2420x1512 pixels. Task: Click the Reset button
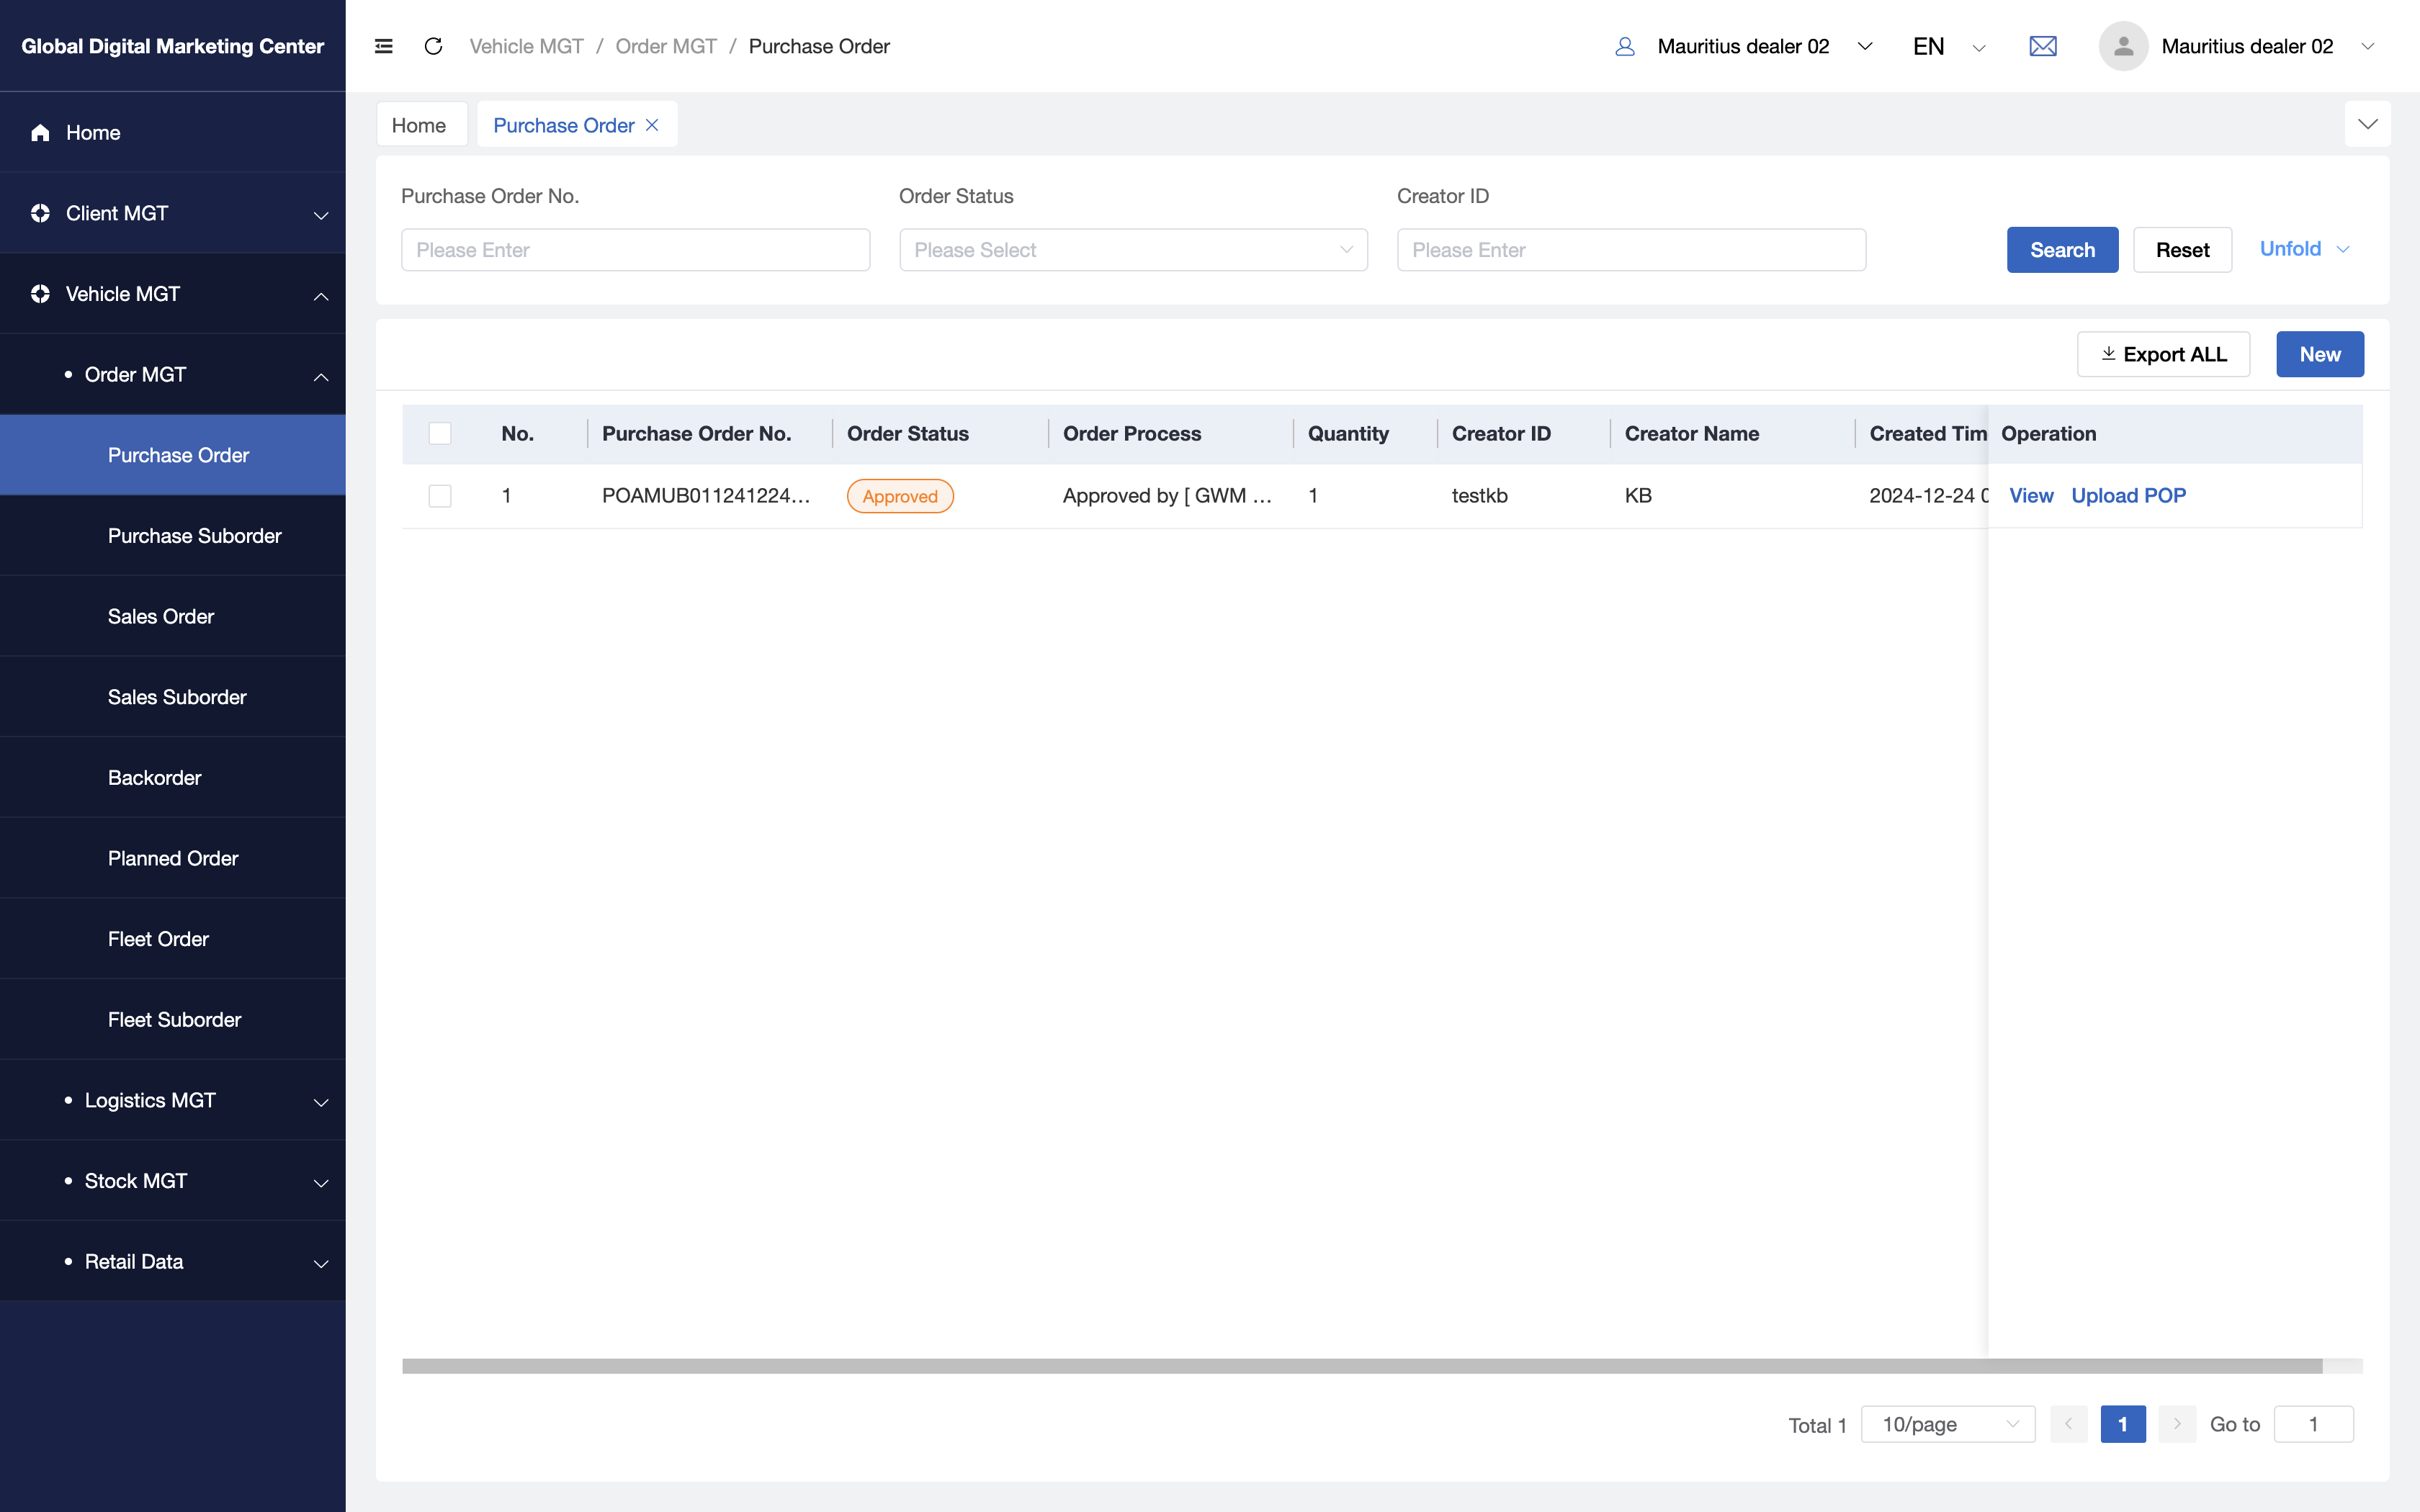click(x=2182, y=250)
